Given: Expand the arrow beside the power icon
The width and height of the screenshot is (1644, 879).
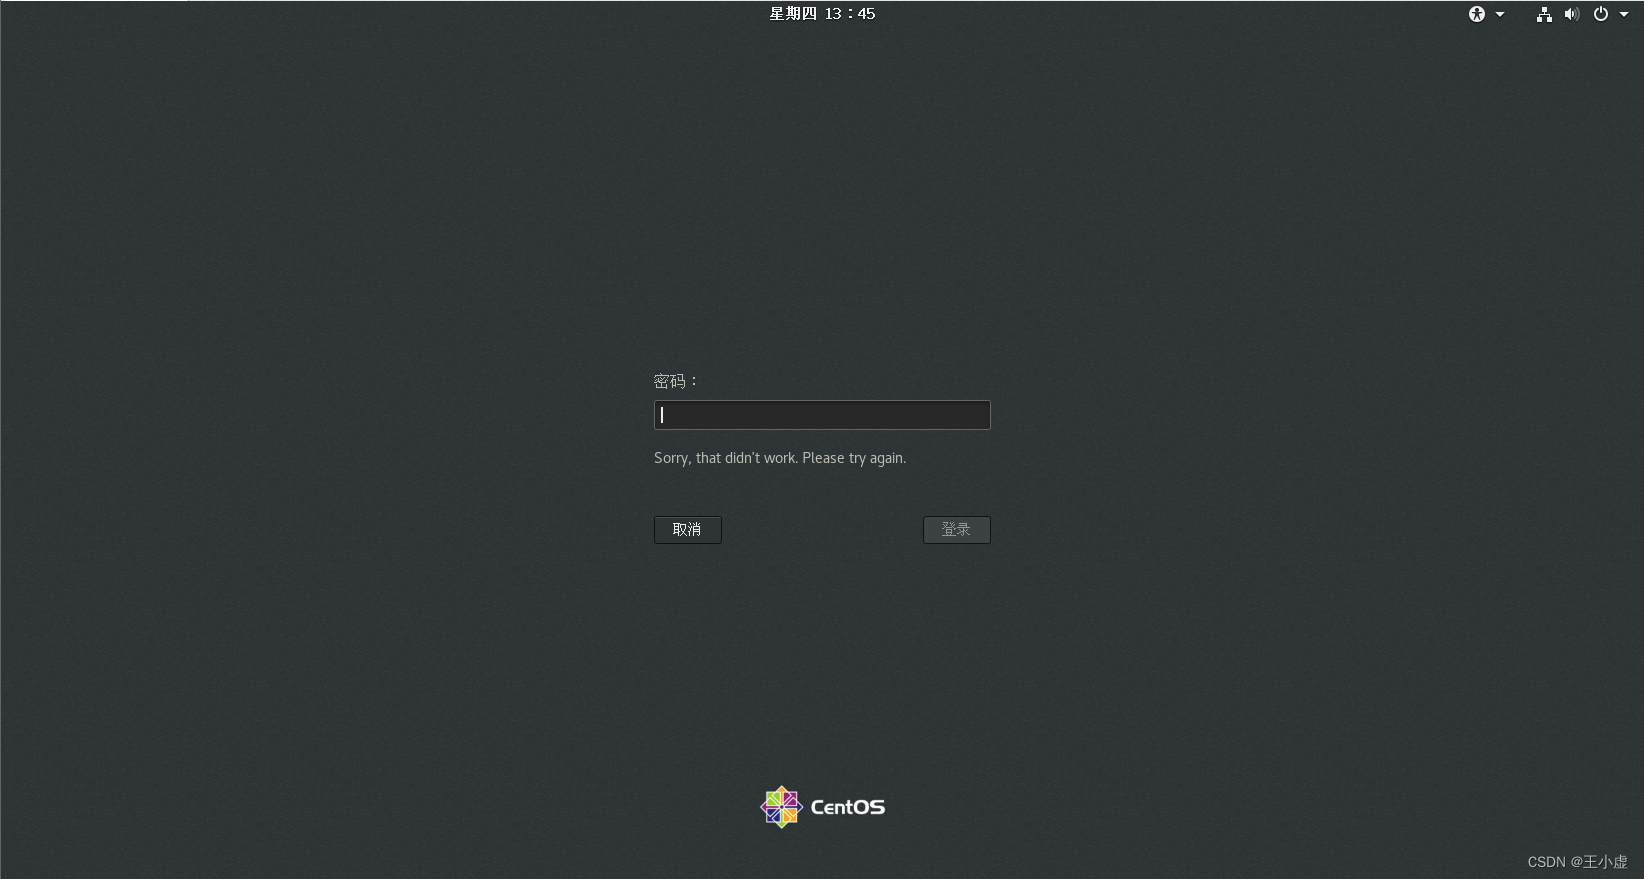Looking at the screenshot, I should (x=1624, y=14).
